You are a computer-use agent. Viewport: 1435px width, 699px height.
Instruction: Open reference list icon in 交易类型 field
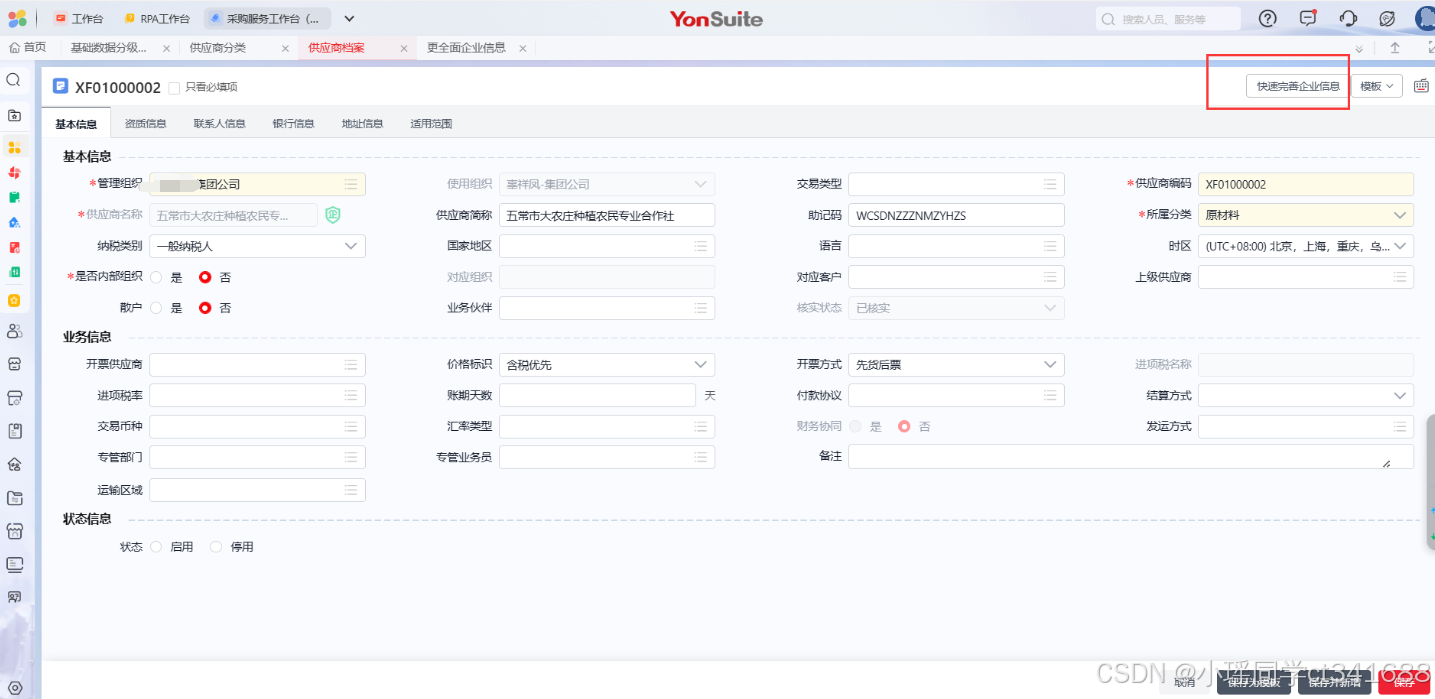[x=1050, y=184]
